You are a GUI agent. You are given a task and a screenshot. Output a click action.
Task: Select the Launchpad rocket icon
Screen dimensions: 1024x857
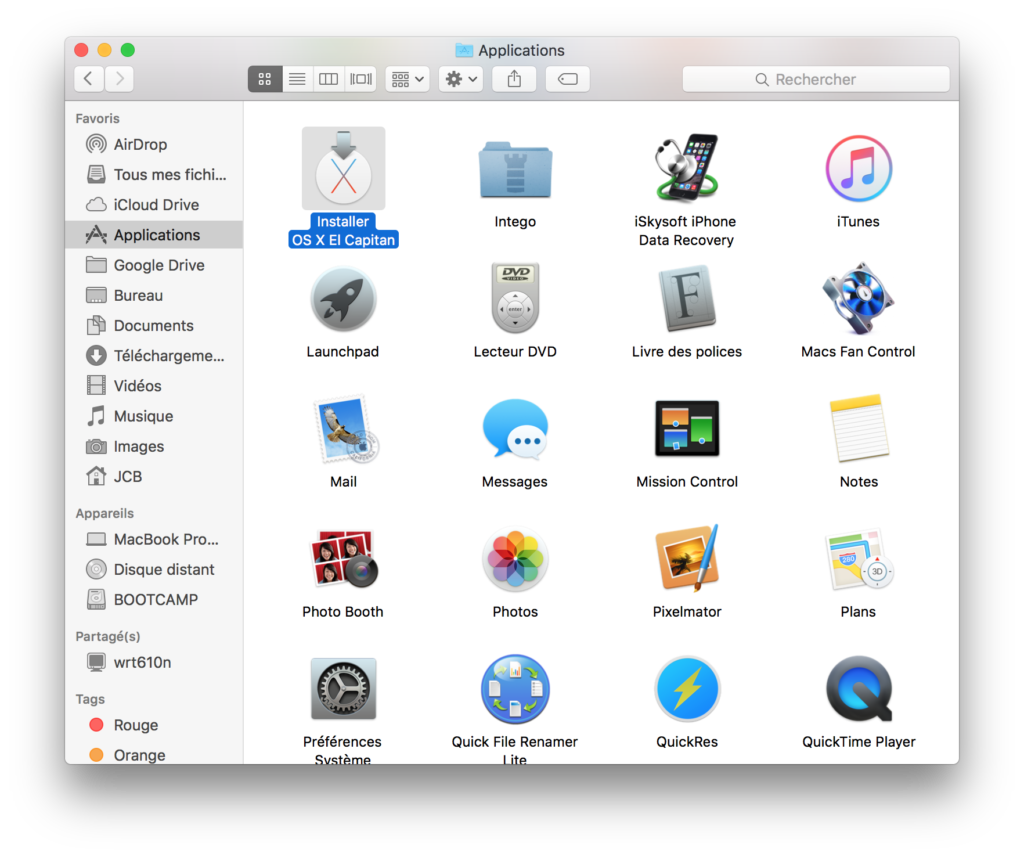(x=344, y=299)
